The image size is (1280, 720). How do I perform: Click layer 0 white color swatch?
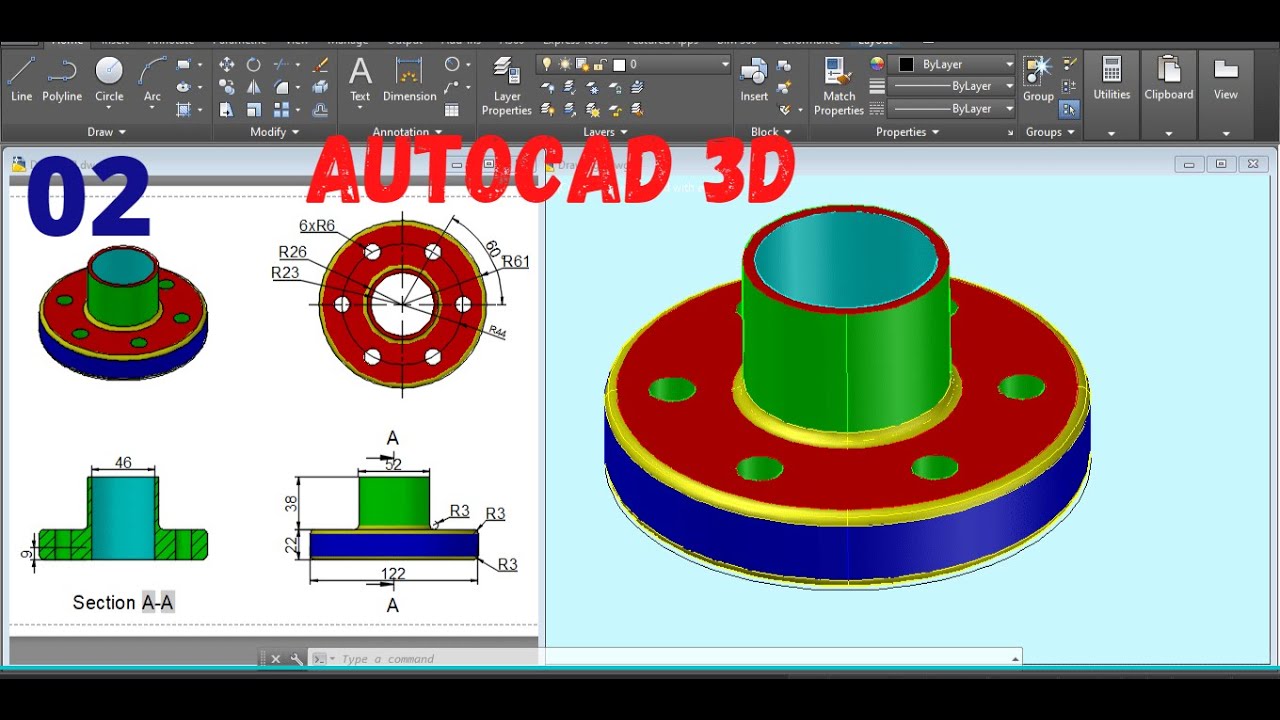[x=619, y=64]
